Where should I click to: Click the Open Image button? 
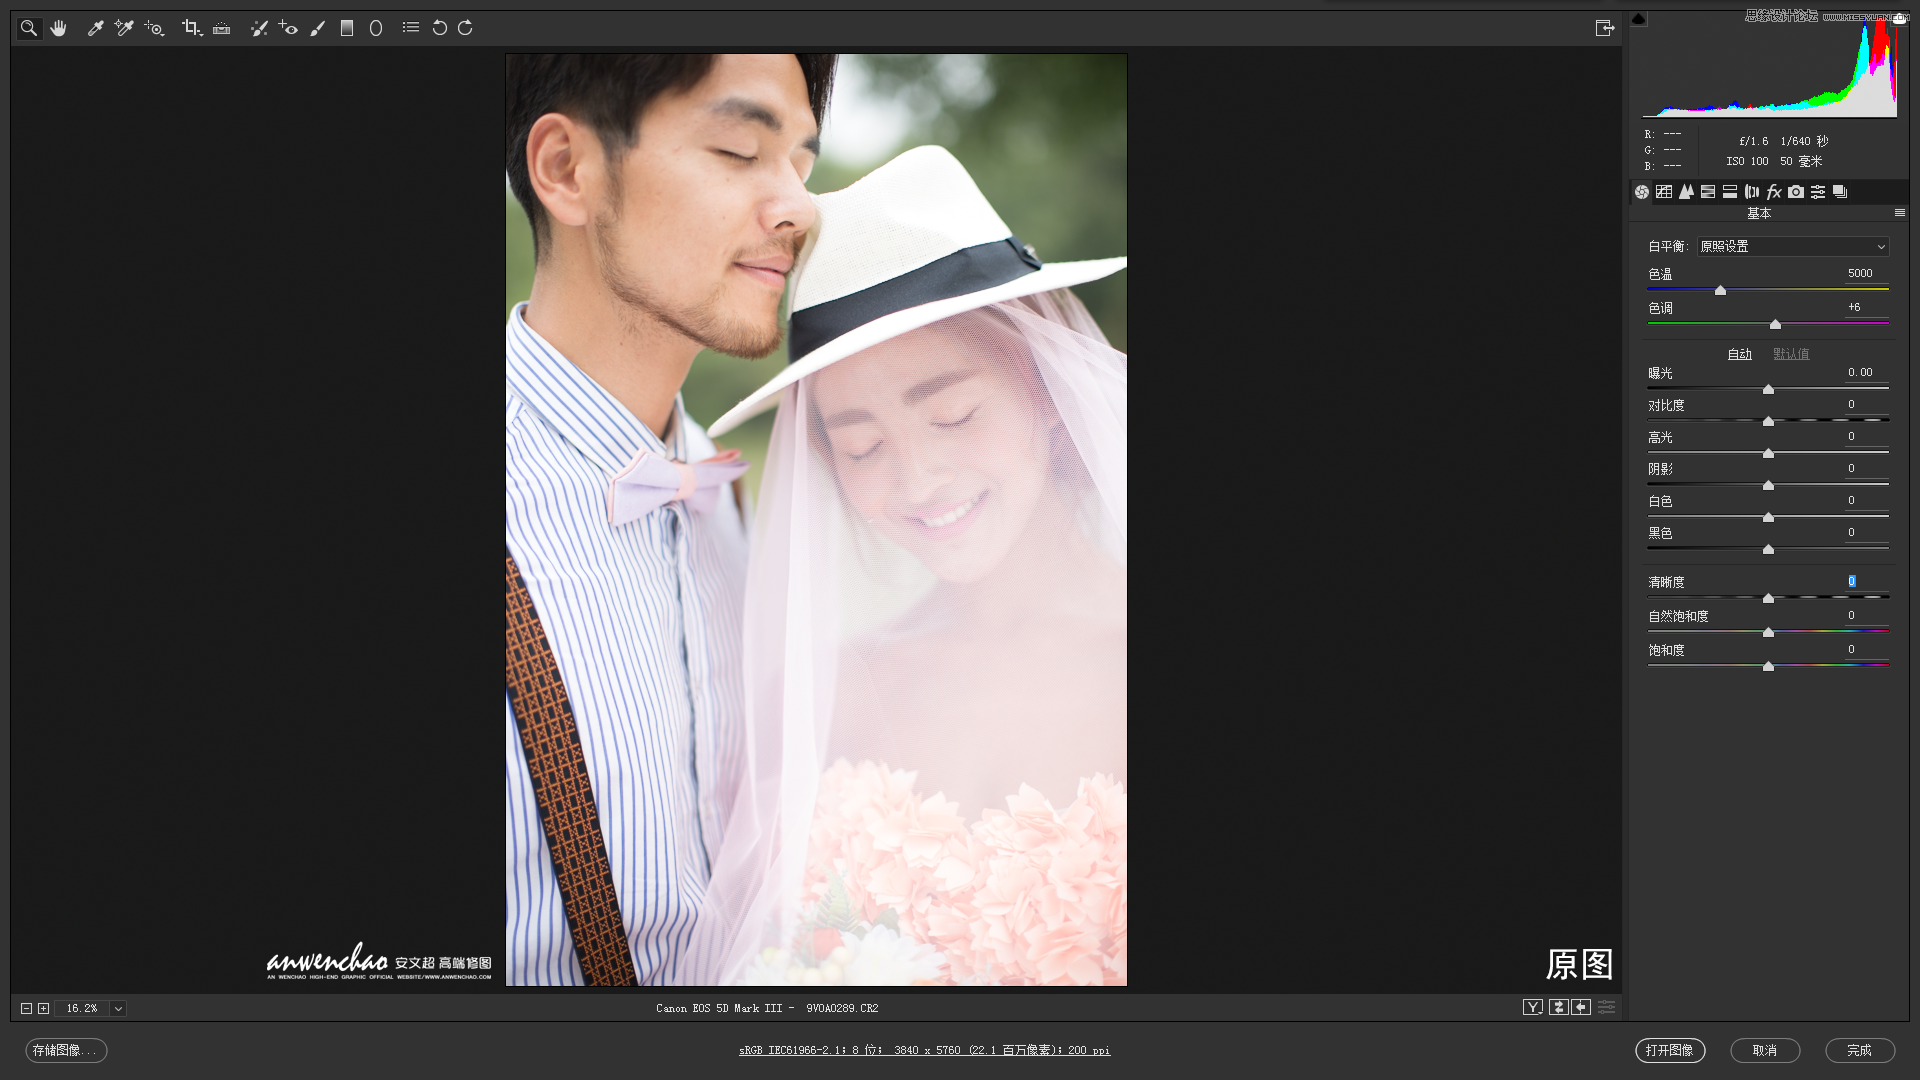click(1669, 1050)
